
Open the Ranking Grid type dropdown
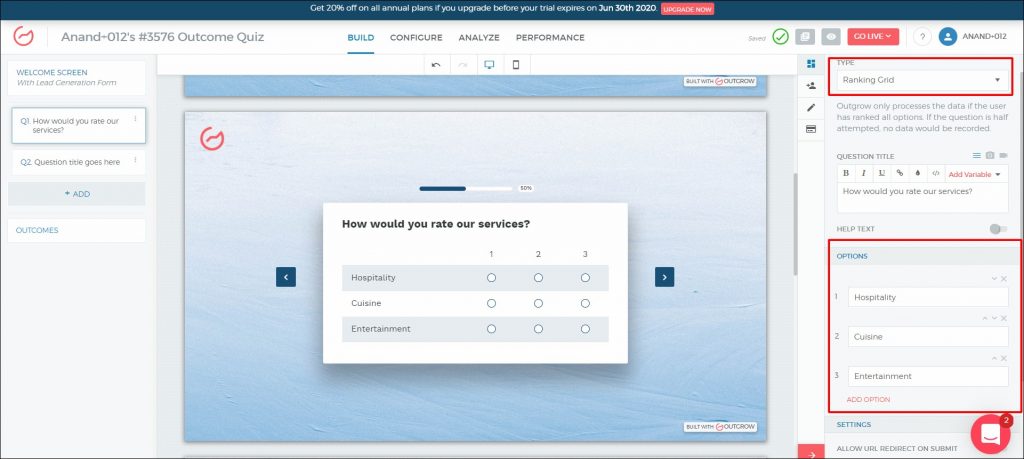[x=921, y=80]
